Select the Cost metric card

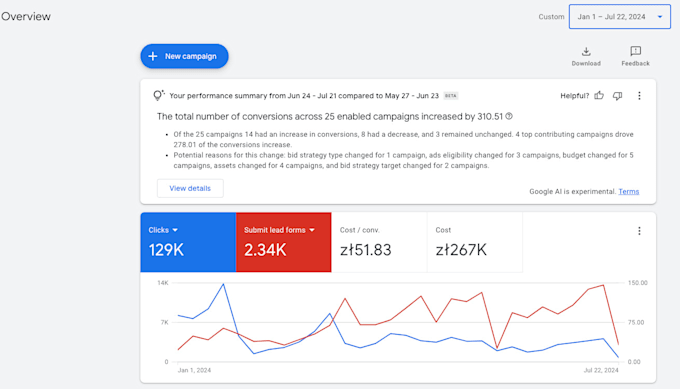[475, 242]
